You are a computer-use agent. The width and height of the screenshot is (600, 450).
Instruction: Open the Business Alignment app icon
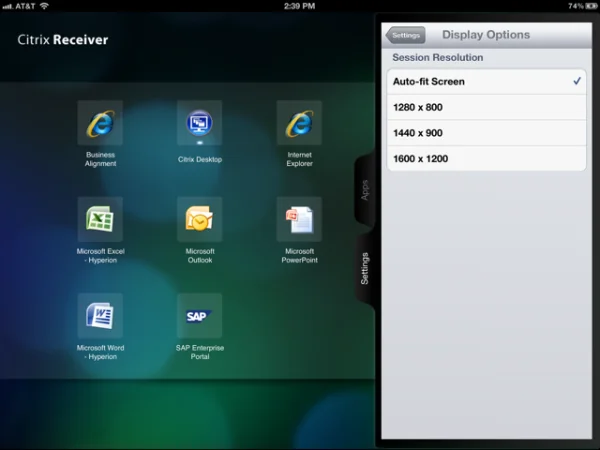pos(100,123)
